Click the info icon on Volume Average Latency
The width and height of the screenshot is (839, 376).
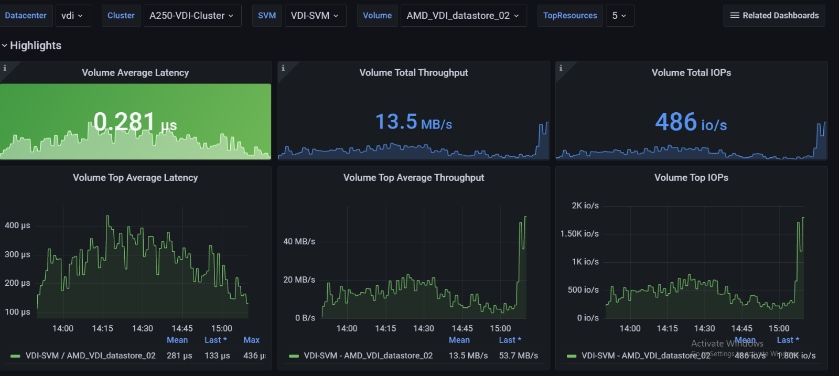click(x=5, y=68)
